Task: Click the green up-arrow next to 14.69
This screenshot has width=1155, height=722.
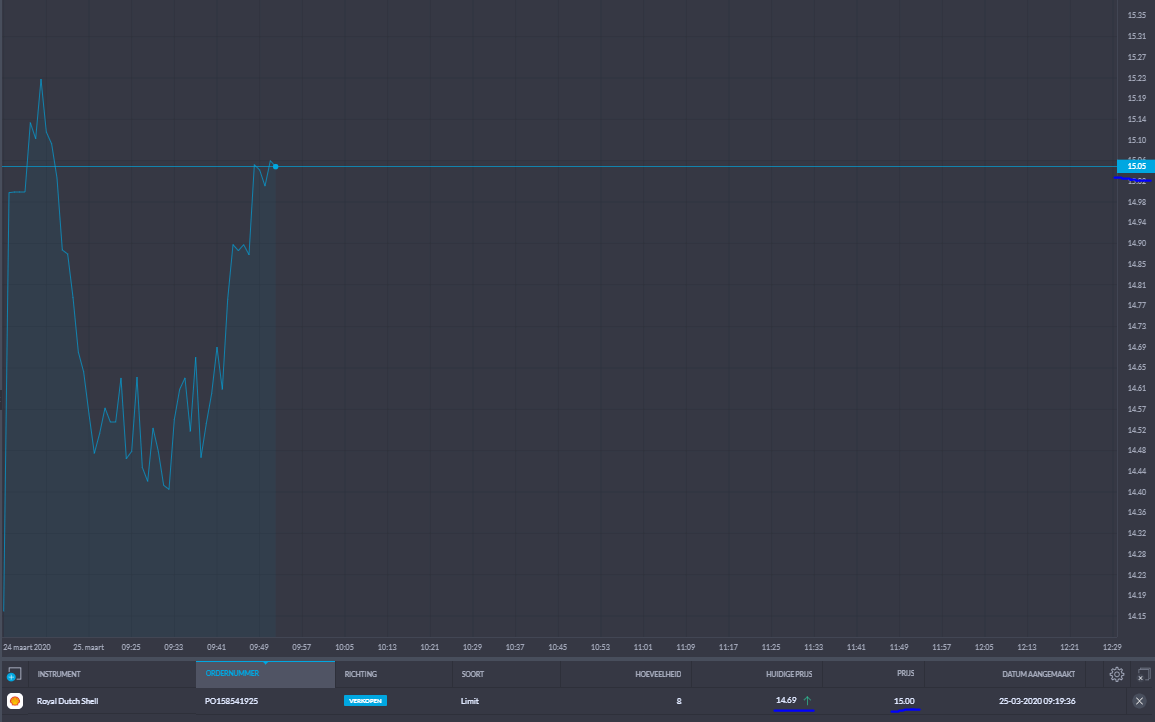Action: [x=807, y=701]
